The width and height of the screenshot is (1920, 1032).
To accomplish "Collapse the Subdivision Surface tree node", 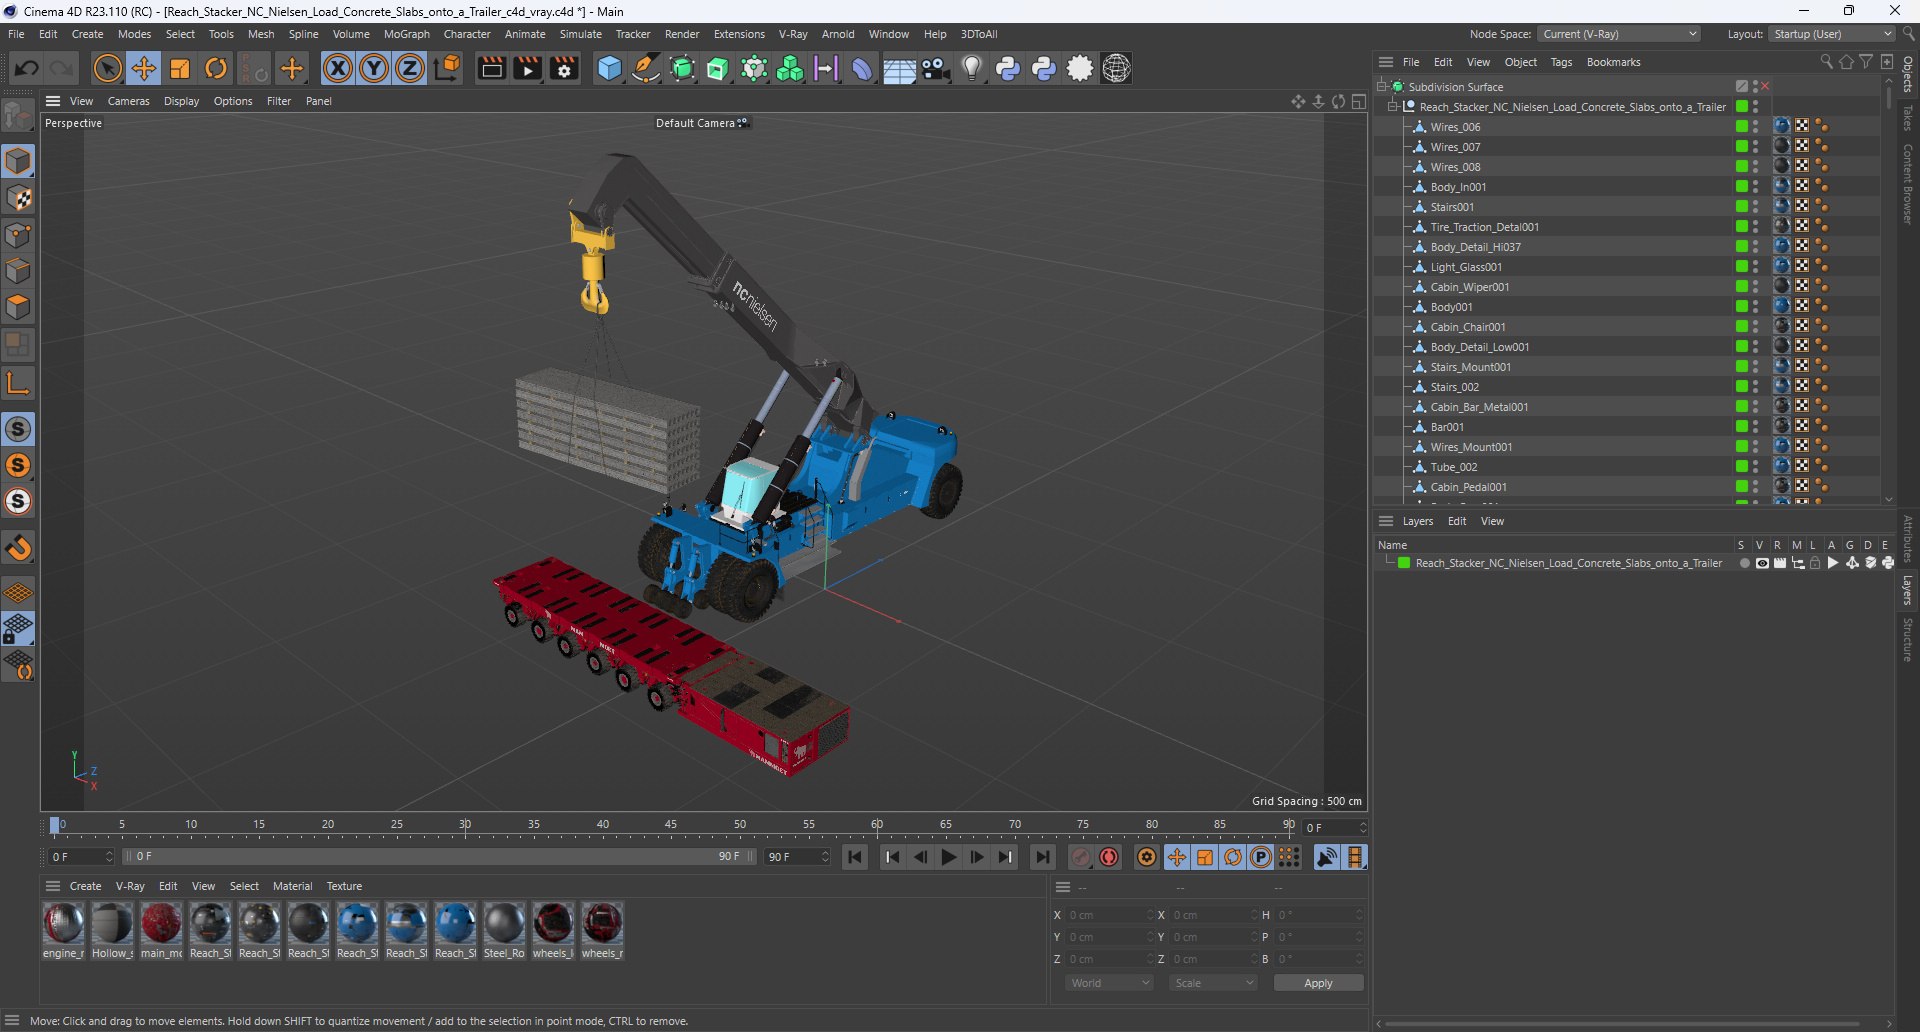I will tap(1381, 86).
